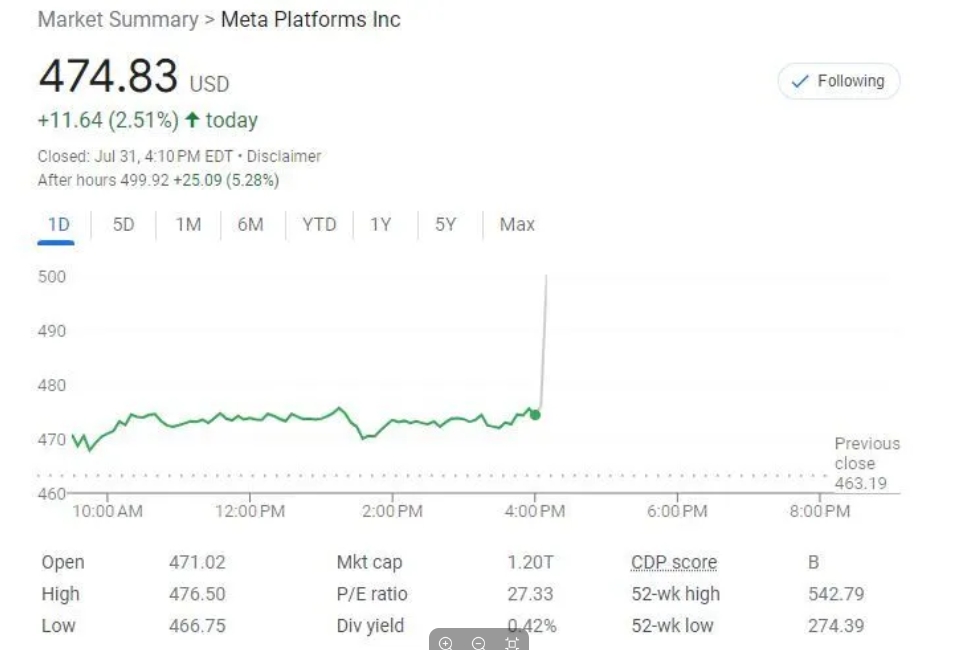Screen dimensions: 958x650
Task: Click the Disclaimer link
Action: click(x=284, y=156)
